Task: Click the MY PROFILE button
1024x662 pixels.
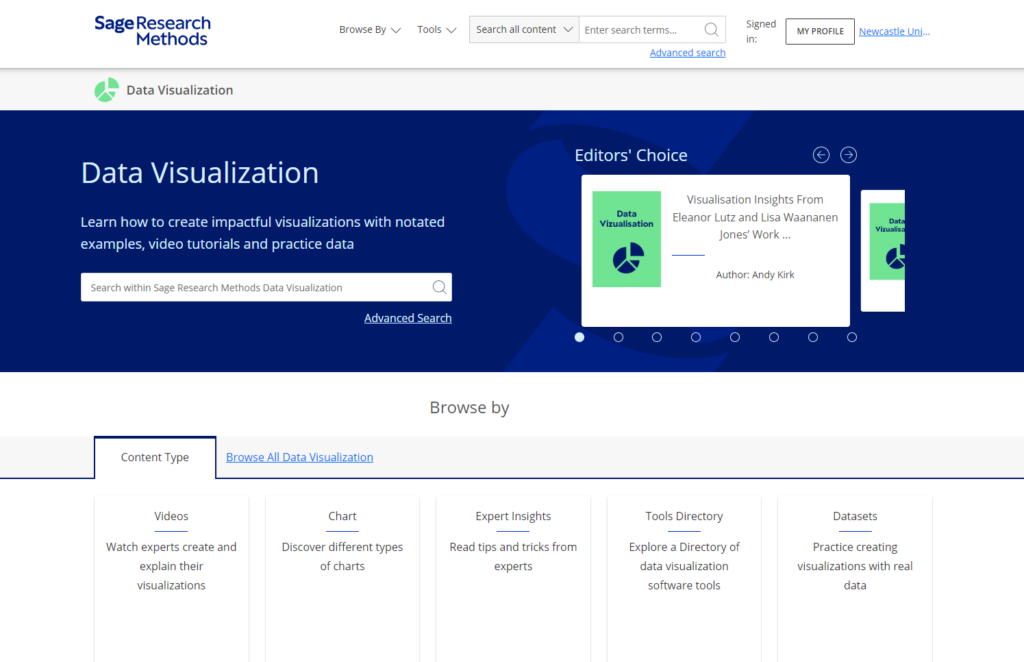Action: 820,31
